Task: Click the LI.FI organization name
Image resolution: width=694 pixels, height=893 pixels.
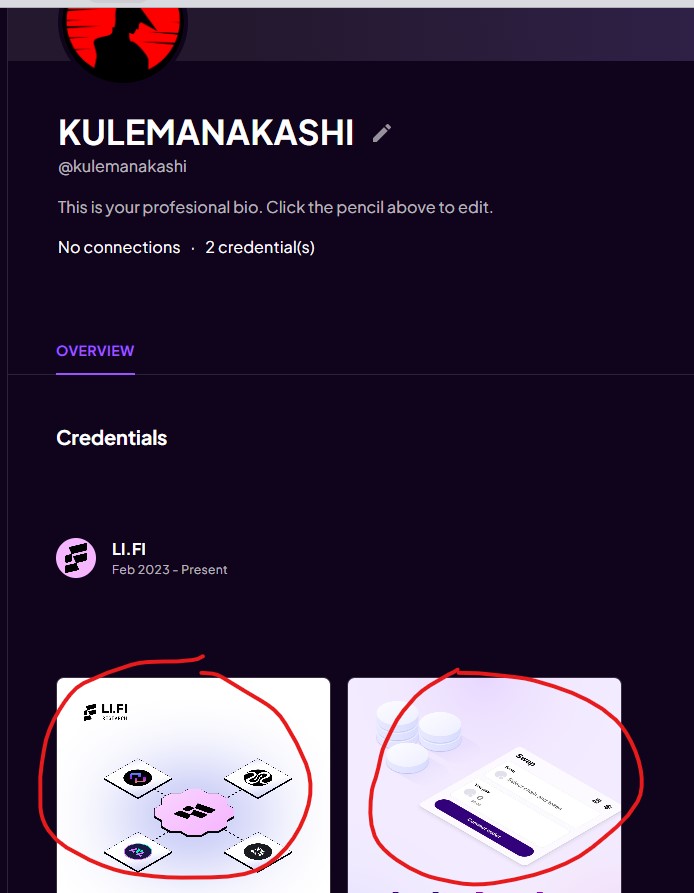Action: pyautogui.click(x=129, y=549)
